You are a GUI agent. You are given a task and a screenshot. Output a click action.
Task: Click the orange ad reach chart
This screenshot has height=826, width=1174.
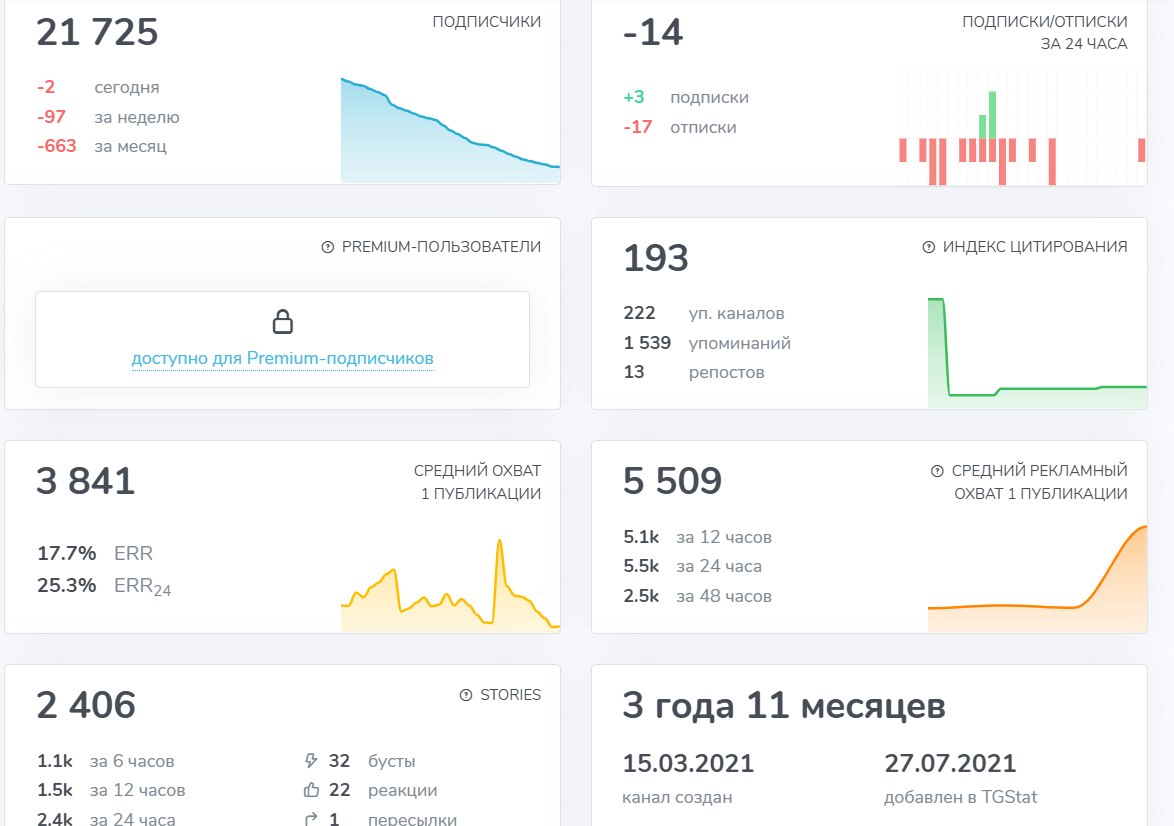pyautogui.click(x=1037, y=579)
